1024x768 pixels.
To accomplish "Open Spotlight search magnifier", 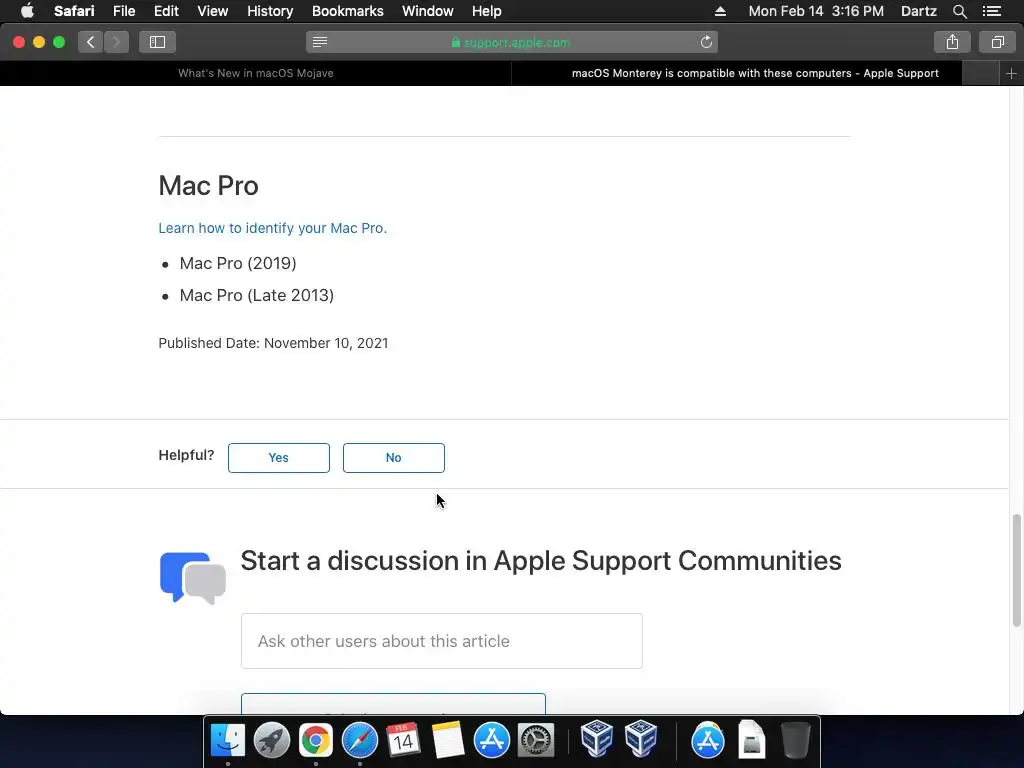I will 959,11.
